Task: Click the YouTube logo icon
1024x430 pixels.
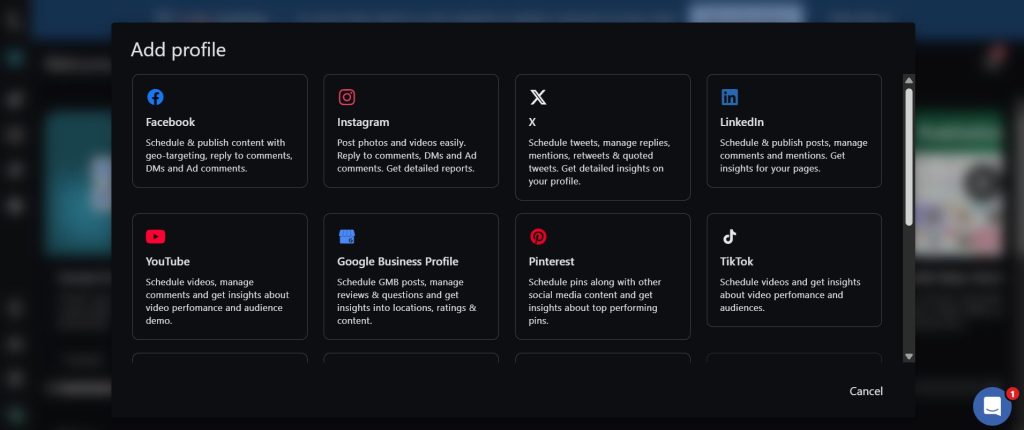Action: coord(155,237)
